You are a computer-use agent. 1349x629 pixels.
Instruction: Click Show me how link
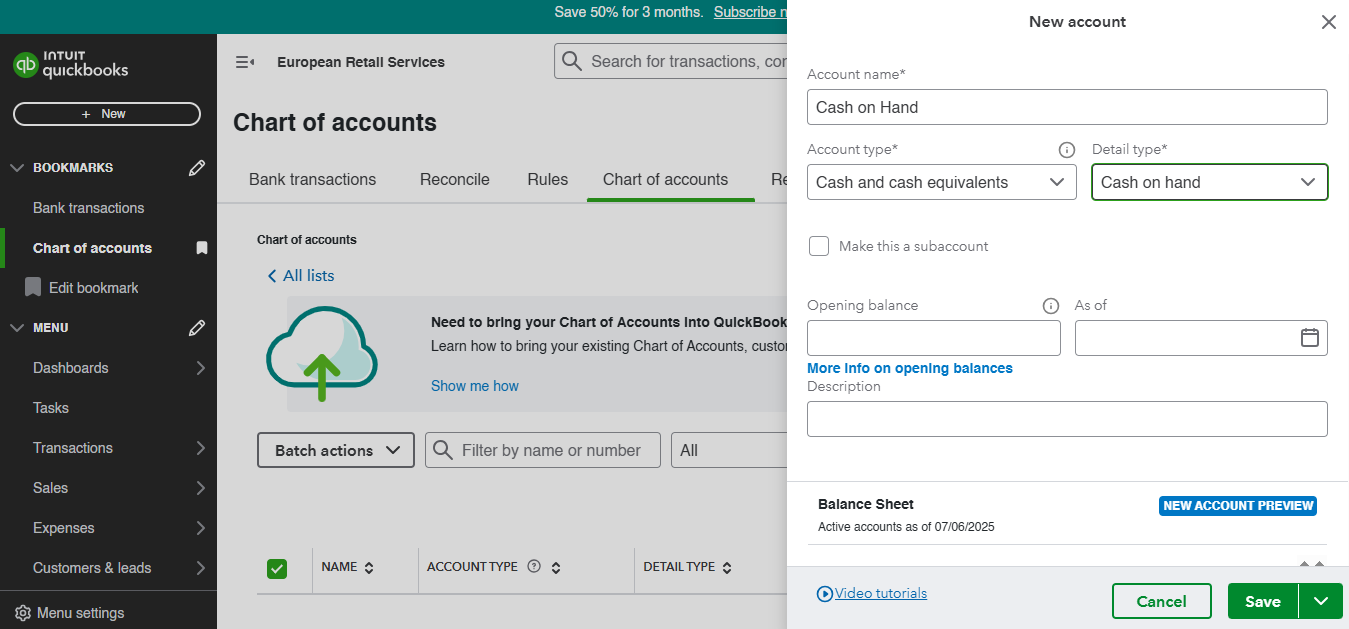475,386
